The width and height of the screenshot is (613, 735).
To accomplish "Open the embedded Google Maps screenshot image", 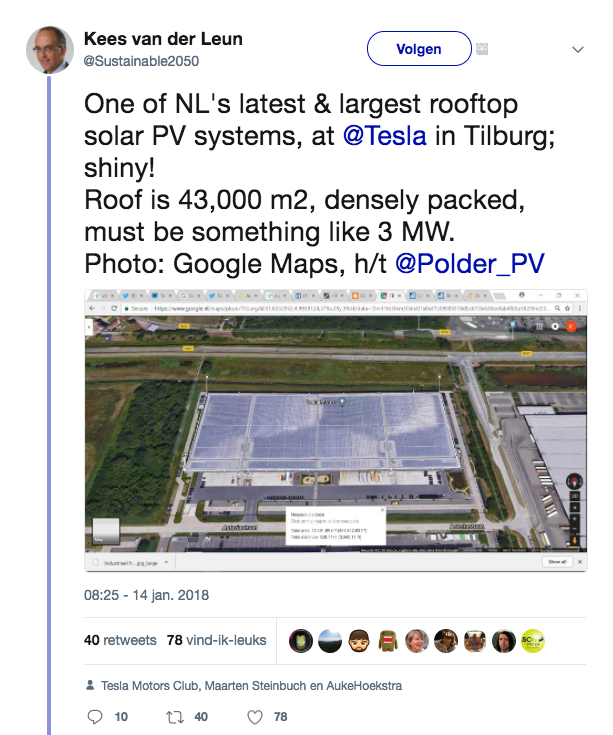I will (x=336, y=430).
